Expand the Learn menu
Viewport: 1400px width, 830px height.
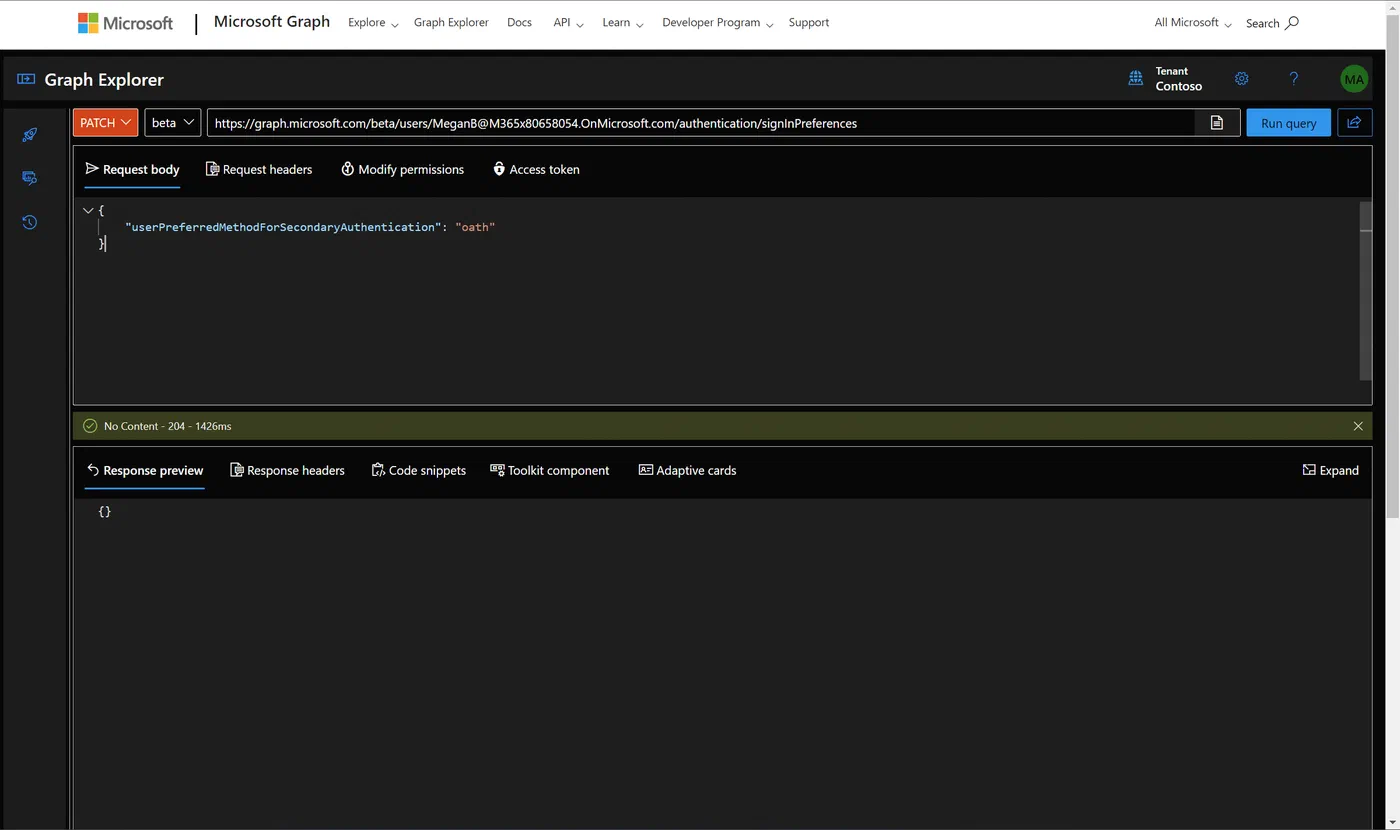622,22
